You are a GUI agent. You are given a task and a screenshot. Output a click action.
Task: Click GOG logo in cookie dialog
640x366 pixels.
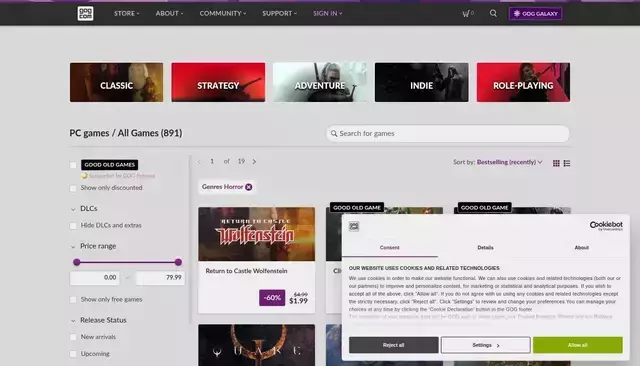[354, 226]
